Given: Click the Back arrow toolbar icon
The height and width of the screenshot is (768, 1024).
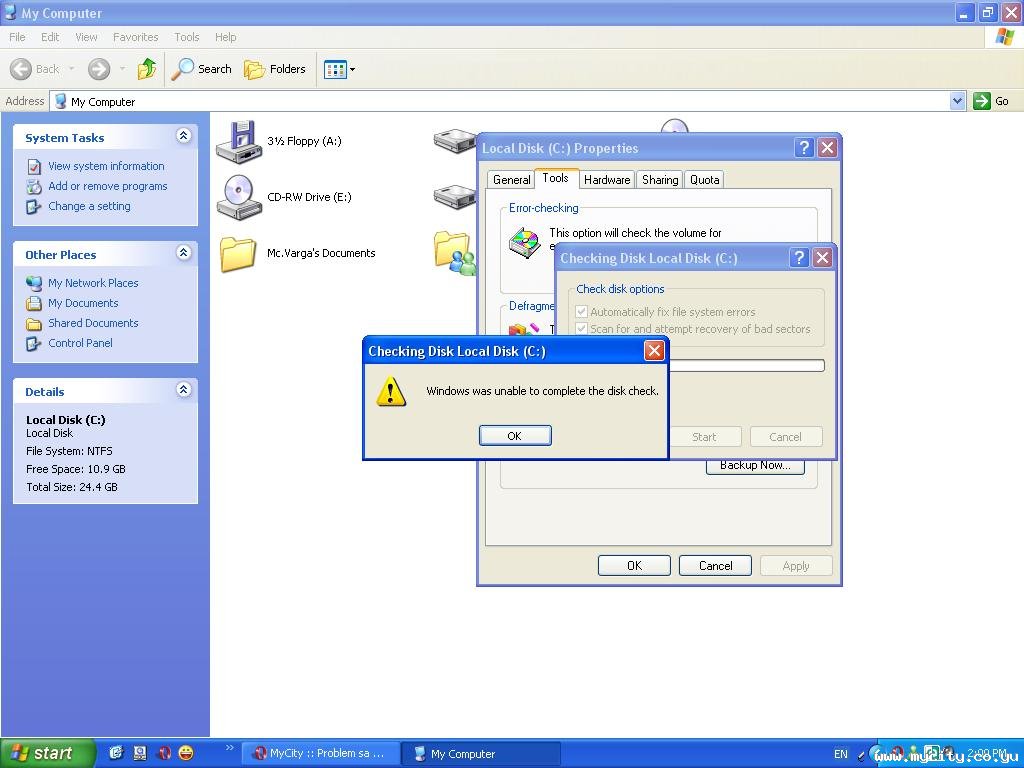Looking at the screenshot, I should pyautogui.click(x=21, y=69).
